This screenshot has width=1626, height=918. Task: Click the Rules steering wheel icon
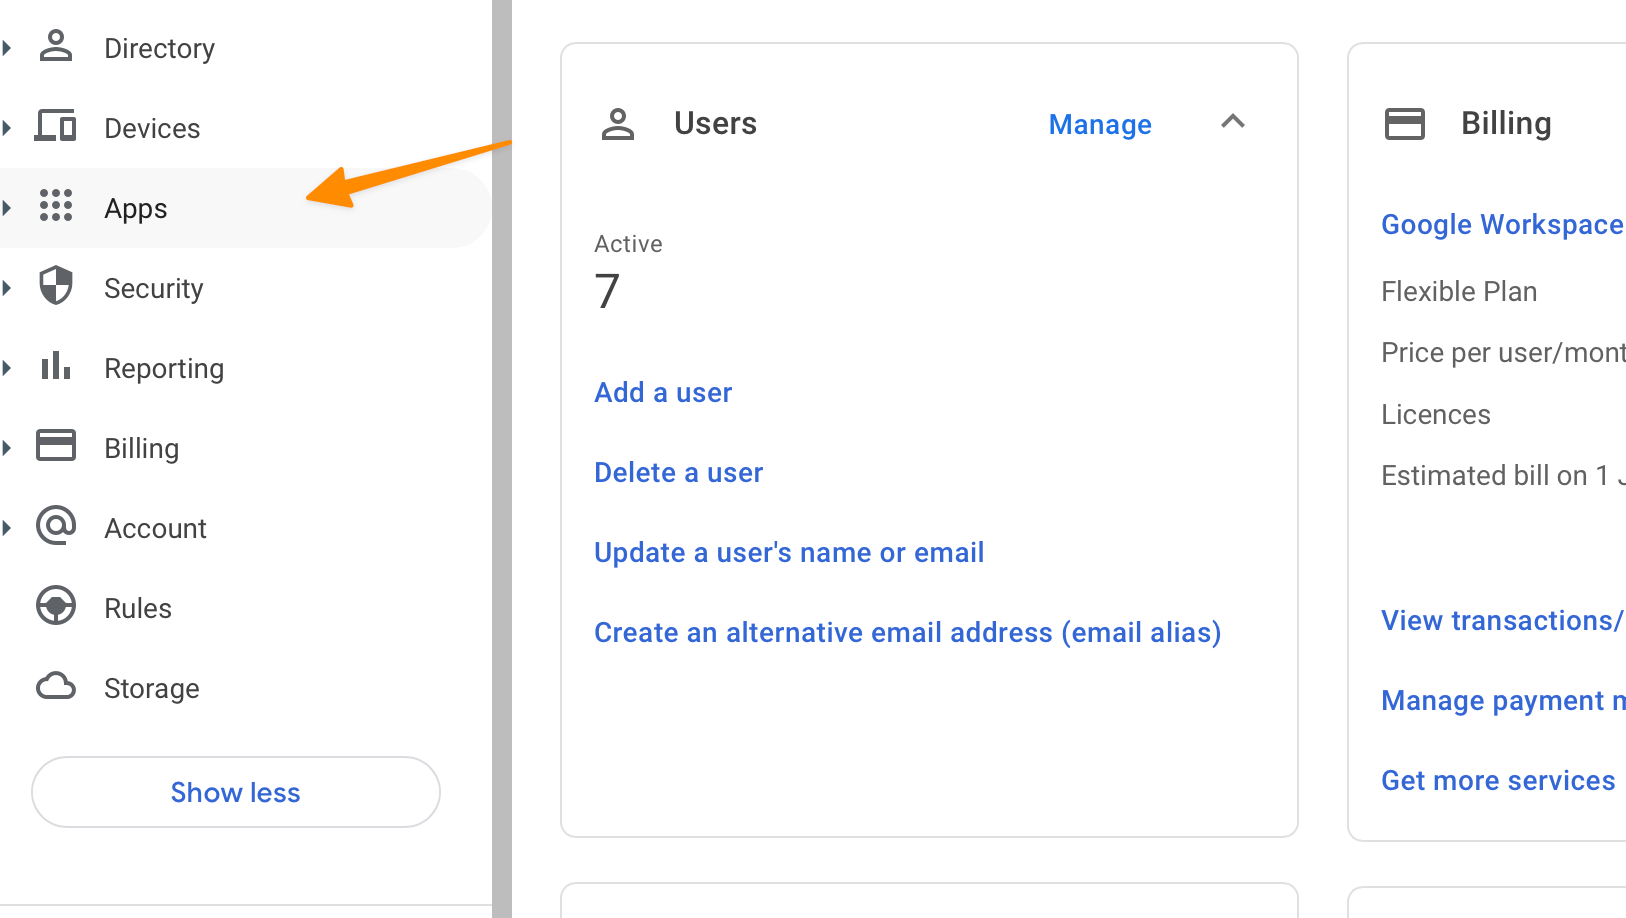coord(56,606)
